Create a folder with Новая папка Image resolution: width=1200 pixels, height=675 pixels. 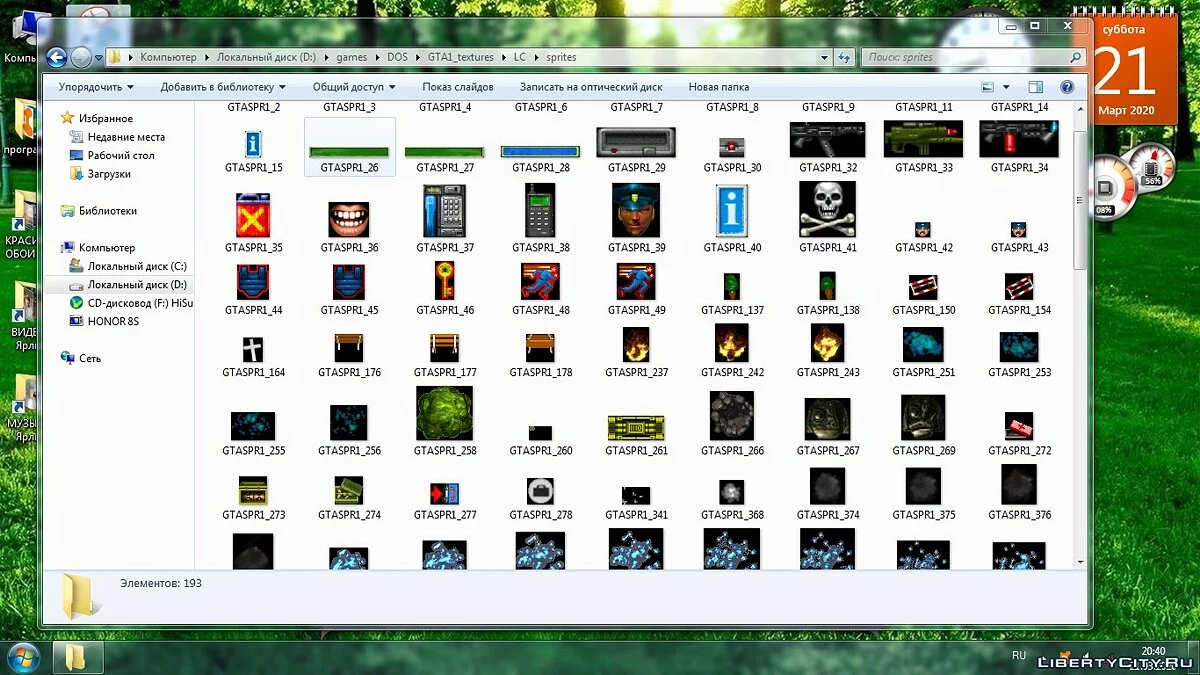(x=718, y=87)
